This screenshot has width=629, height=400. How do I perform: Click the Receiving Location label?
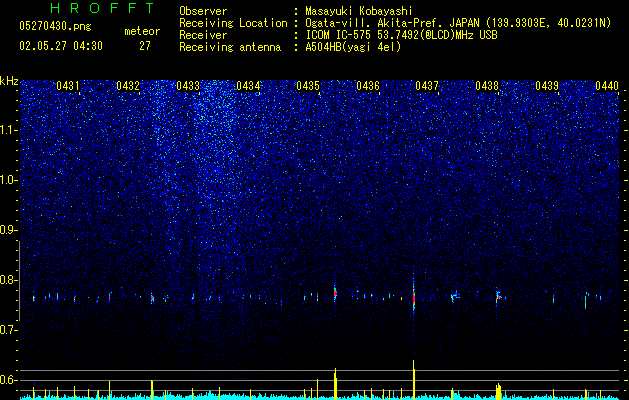tap(233, 23)
